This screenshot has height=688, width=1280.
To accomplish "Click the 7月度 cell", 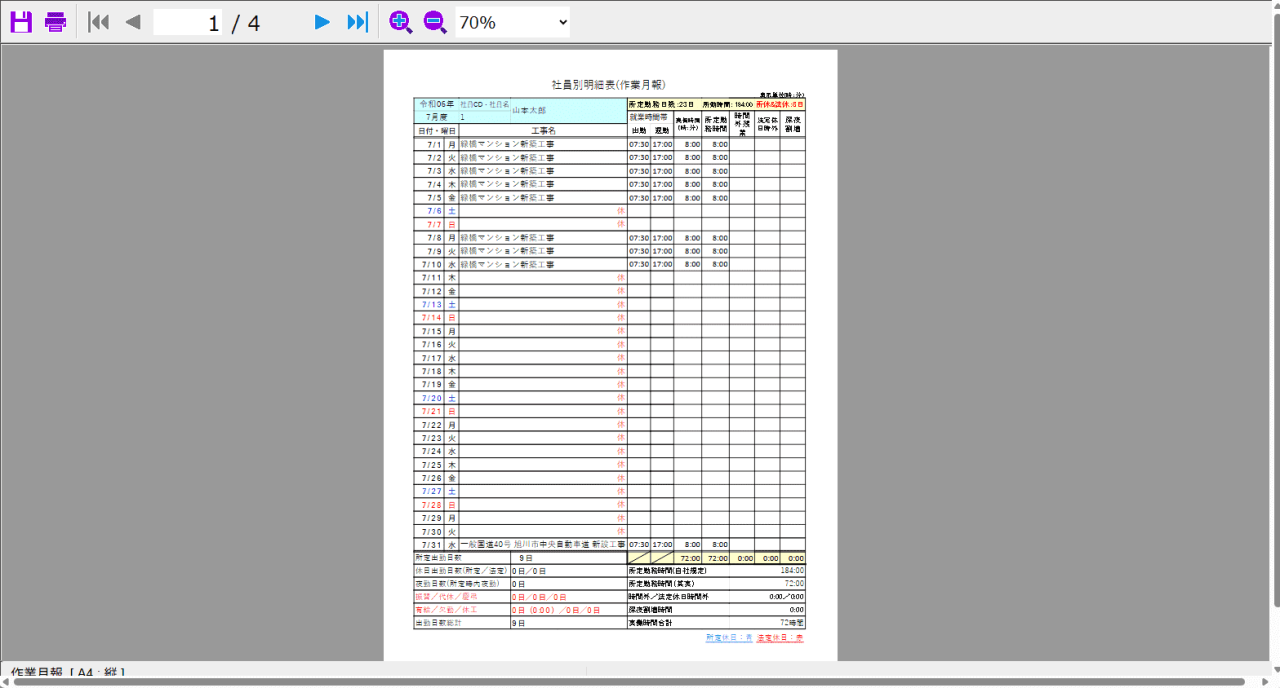I will coord(436,117).
